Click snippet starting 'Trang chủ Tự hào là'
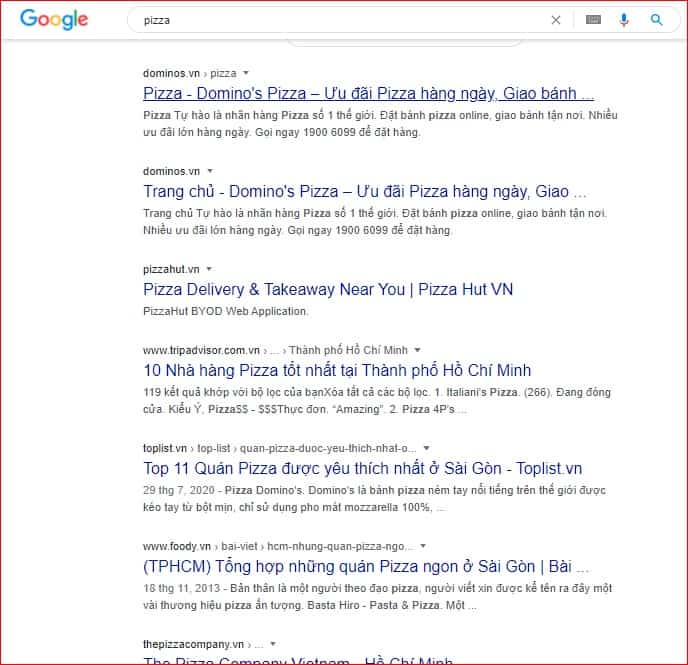Viewport: 688px width, 665px height. click(375, 222)
